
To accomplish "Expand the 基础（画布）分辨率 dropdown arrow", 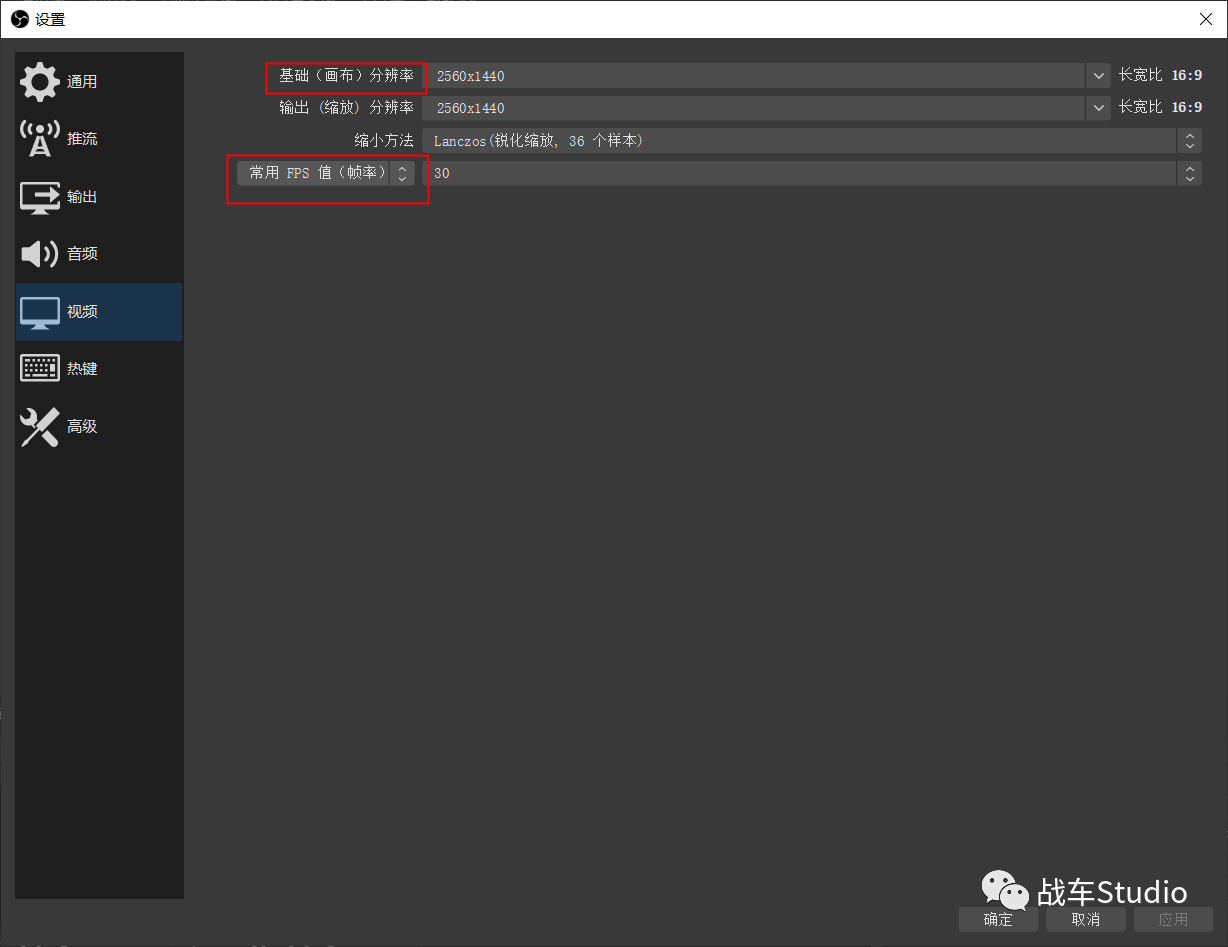I will [1098, 76].
